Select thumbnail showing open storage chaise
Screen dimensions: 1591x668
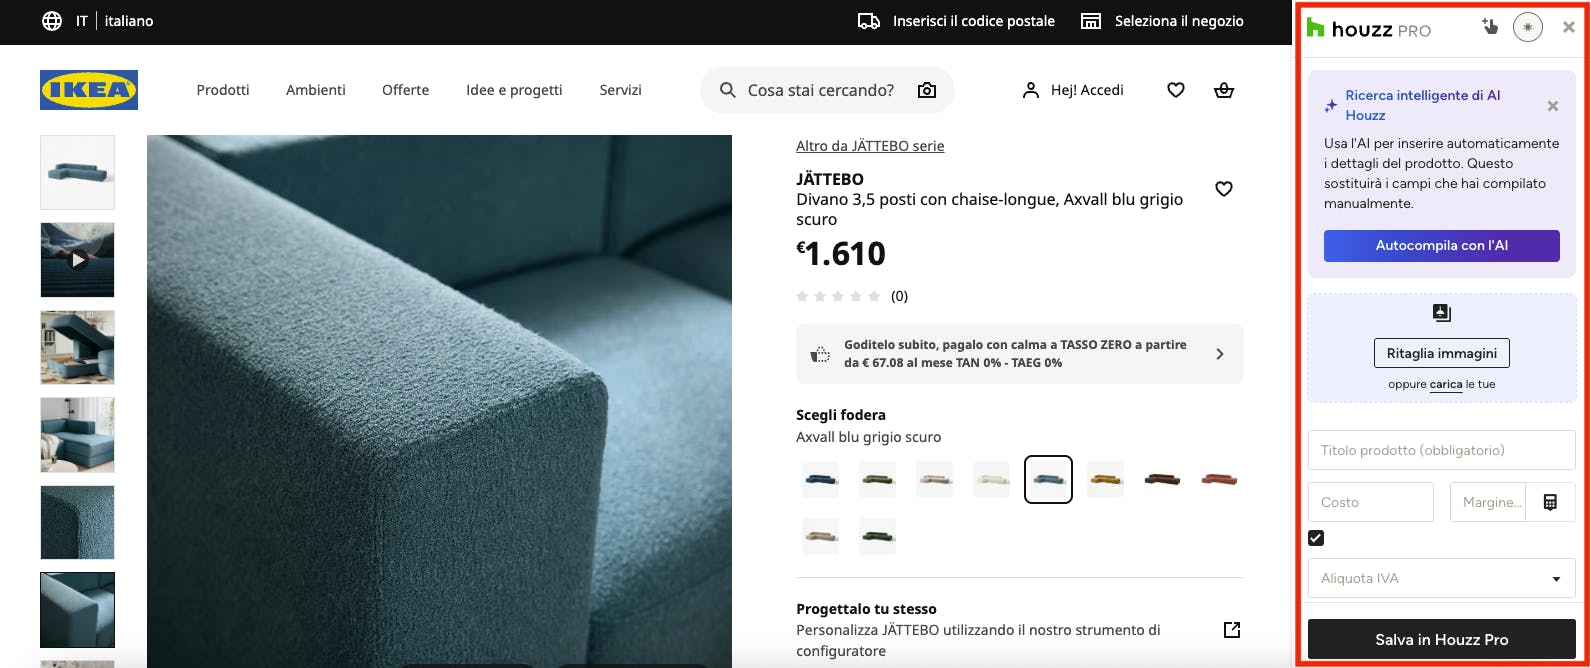coord(77,347)
